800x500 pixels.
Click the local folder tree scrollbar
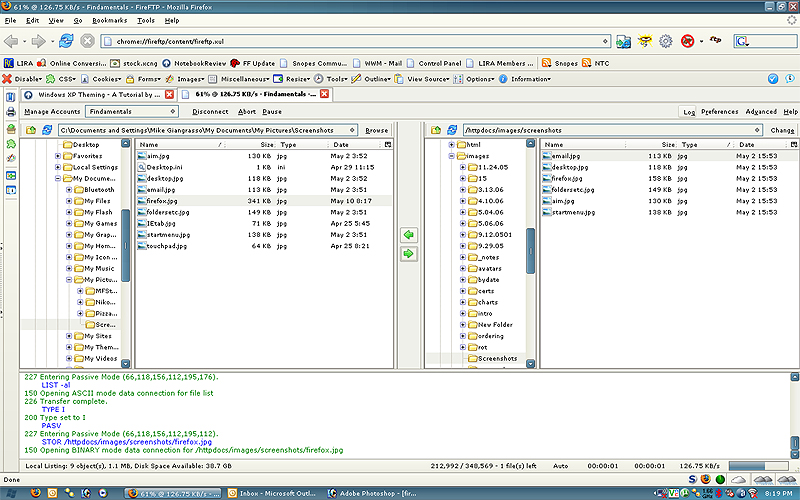126,245
